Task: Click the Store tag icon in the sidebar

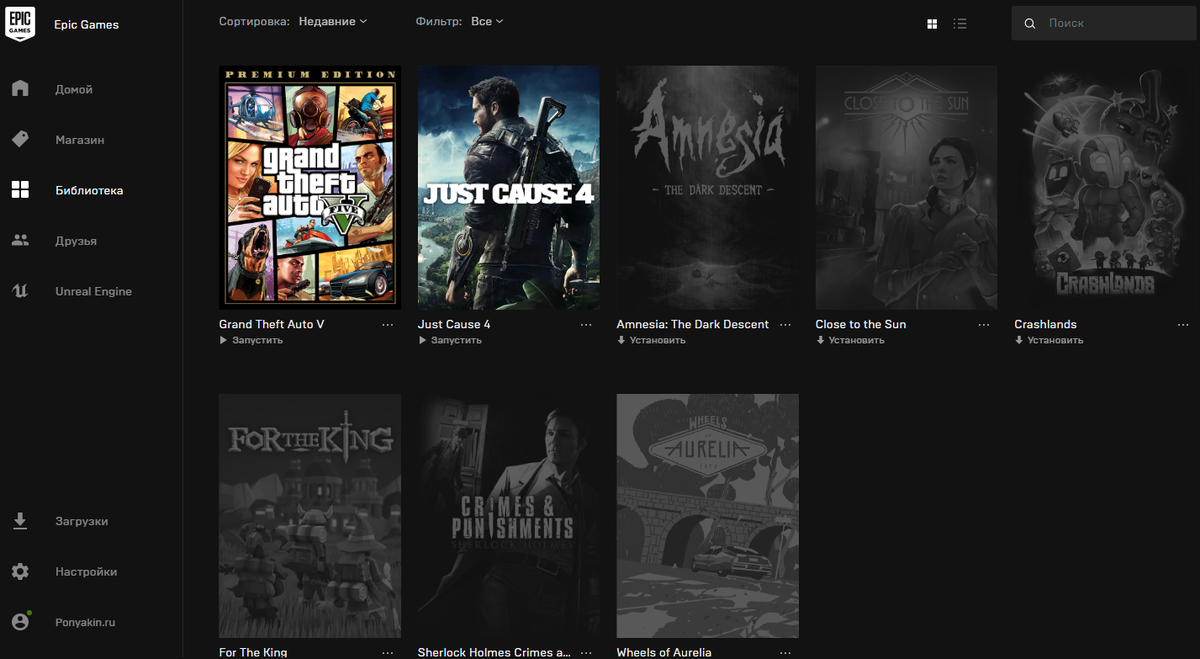Action: 20,140
